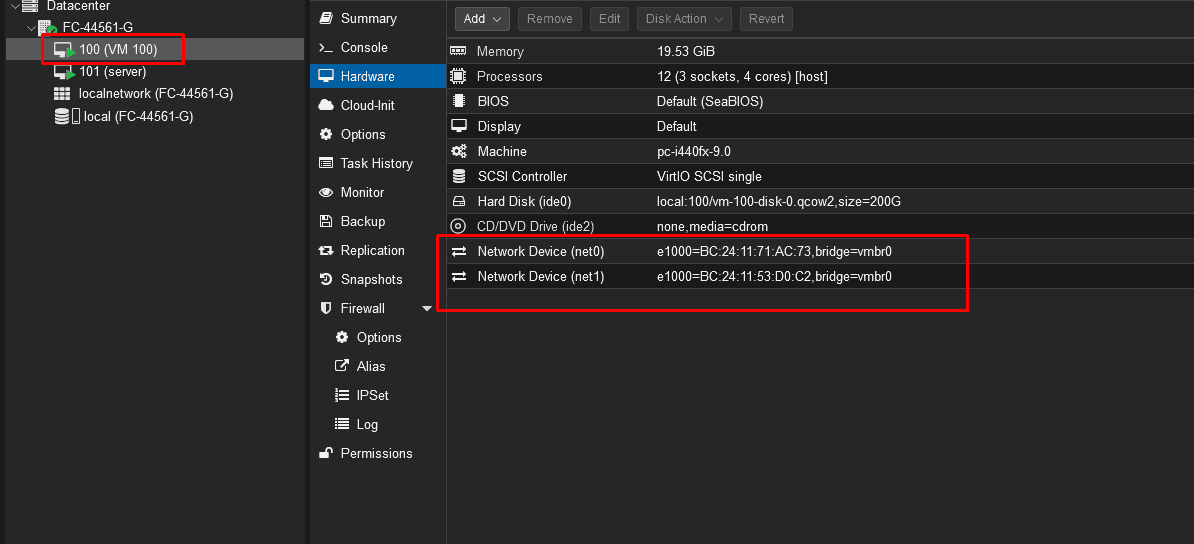Click the Replication arrows icon
The height and width of the screenshot is (544, 1194).
325,250
